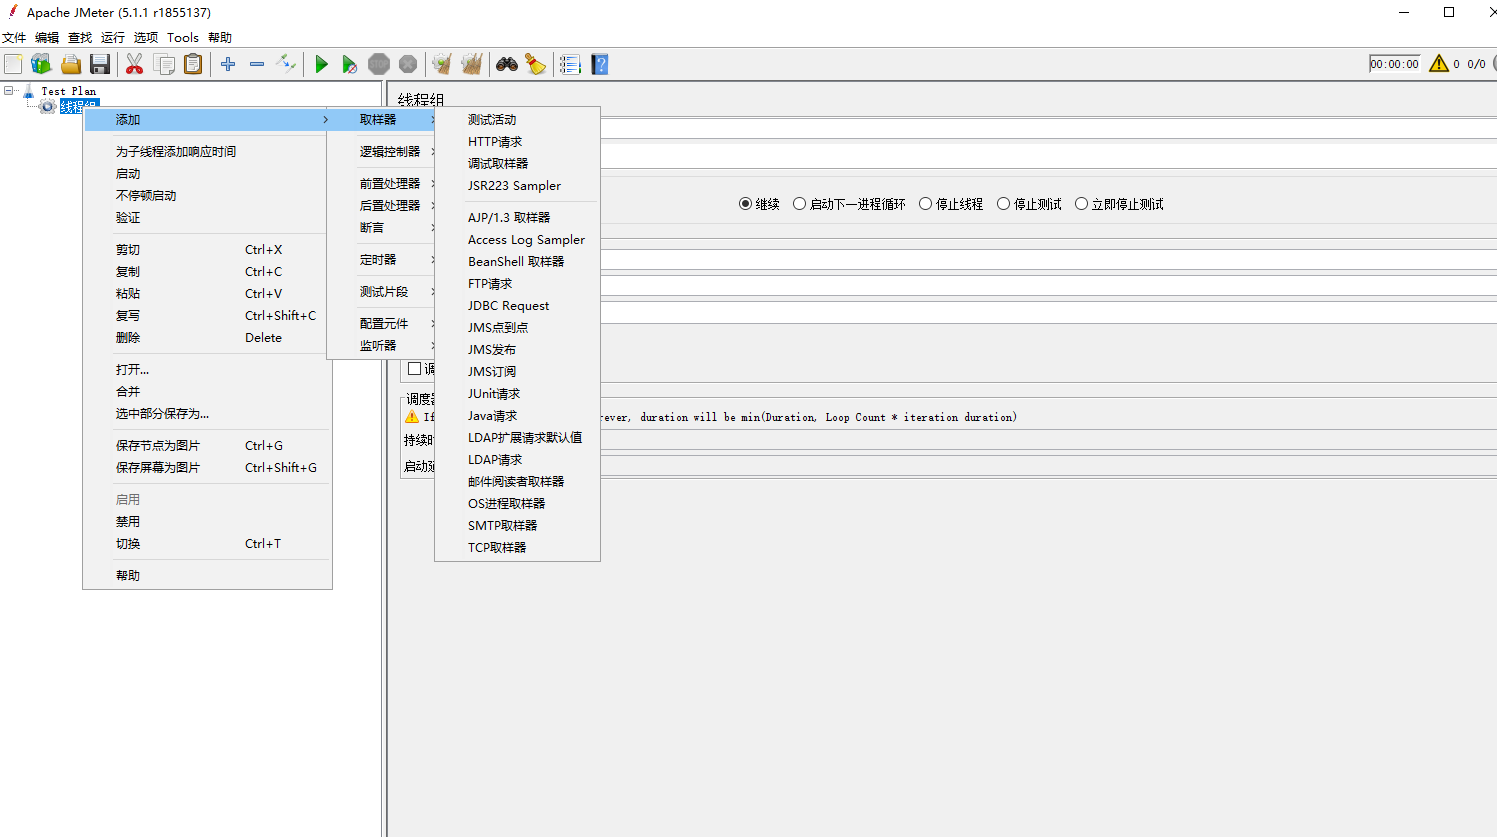Image resolution: width=1497 pixels, height=837 pixels.
Task: Click the blue plus Expand All icon
Action: tap(228, 64)
